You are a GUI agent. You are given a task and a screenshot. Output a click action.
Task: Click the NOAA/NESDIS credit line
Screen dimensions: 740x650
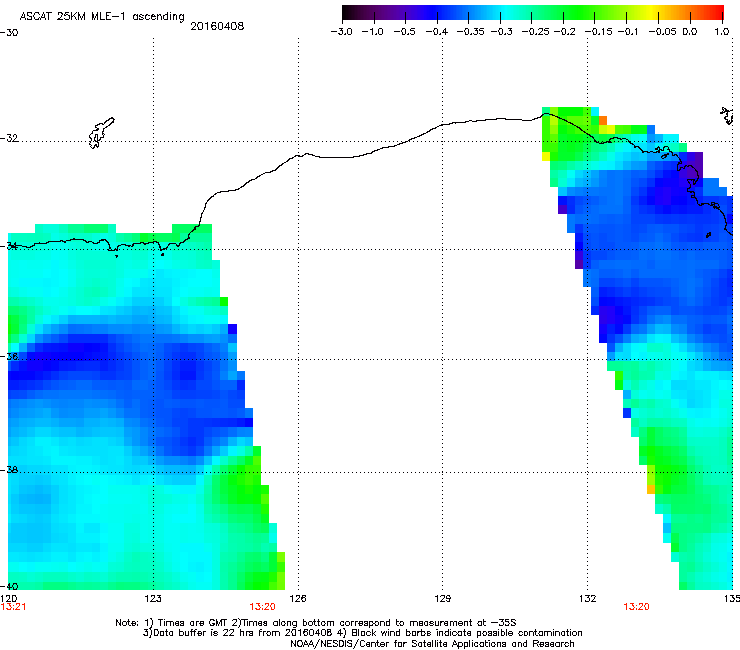pyautogui.click(x=432, y=644)
